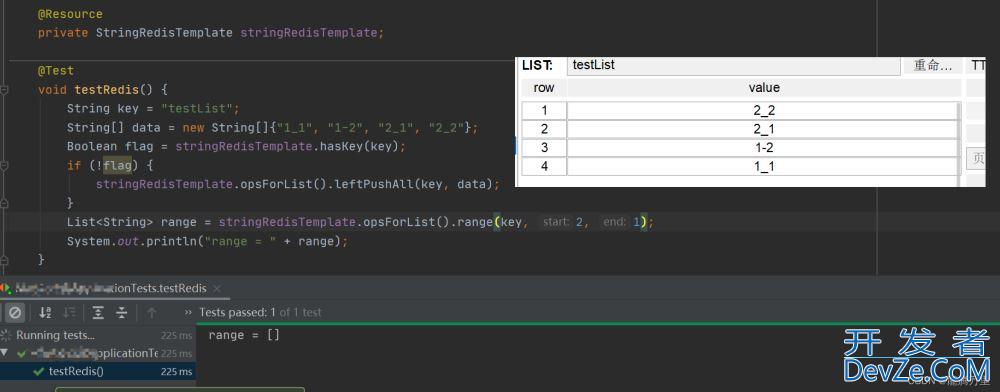Click the fold marker beside the if statement
Screen dimensions: 1000x392
point(4,166)
